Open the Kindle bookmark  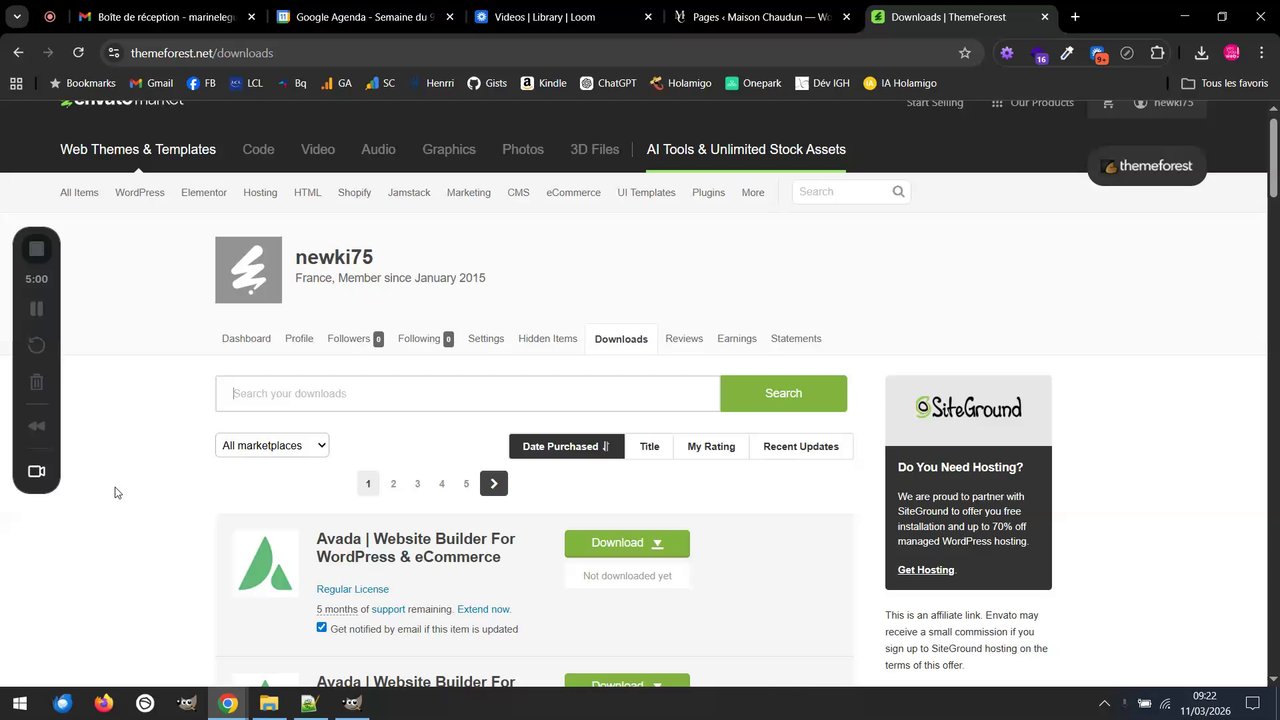(543, 83)
